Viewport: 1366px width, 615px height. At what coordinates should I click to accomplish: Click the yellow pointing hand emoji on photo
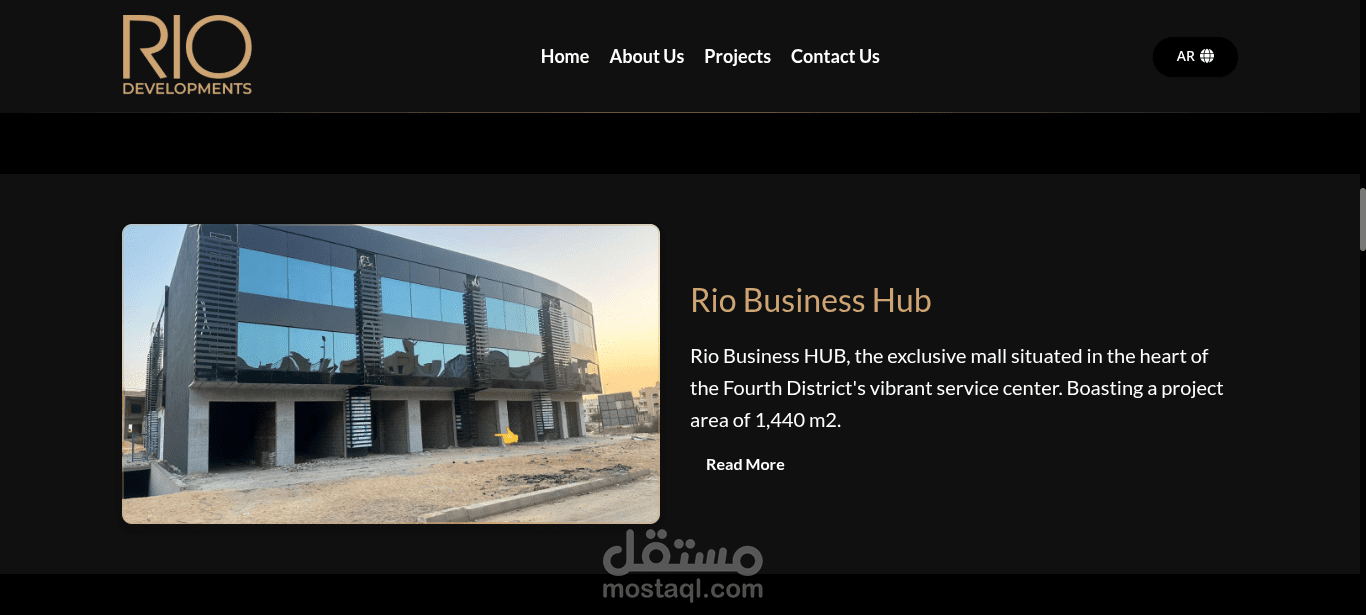pos(507,435)
